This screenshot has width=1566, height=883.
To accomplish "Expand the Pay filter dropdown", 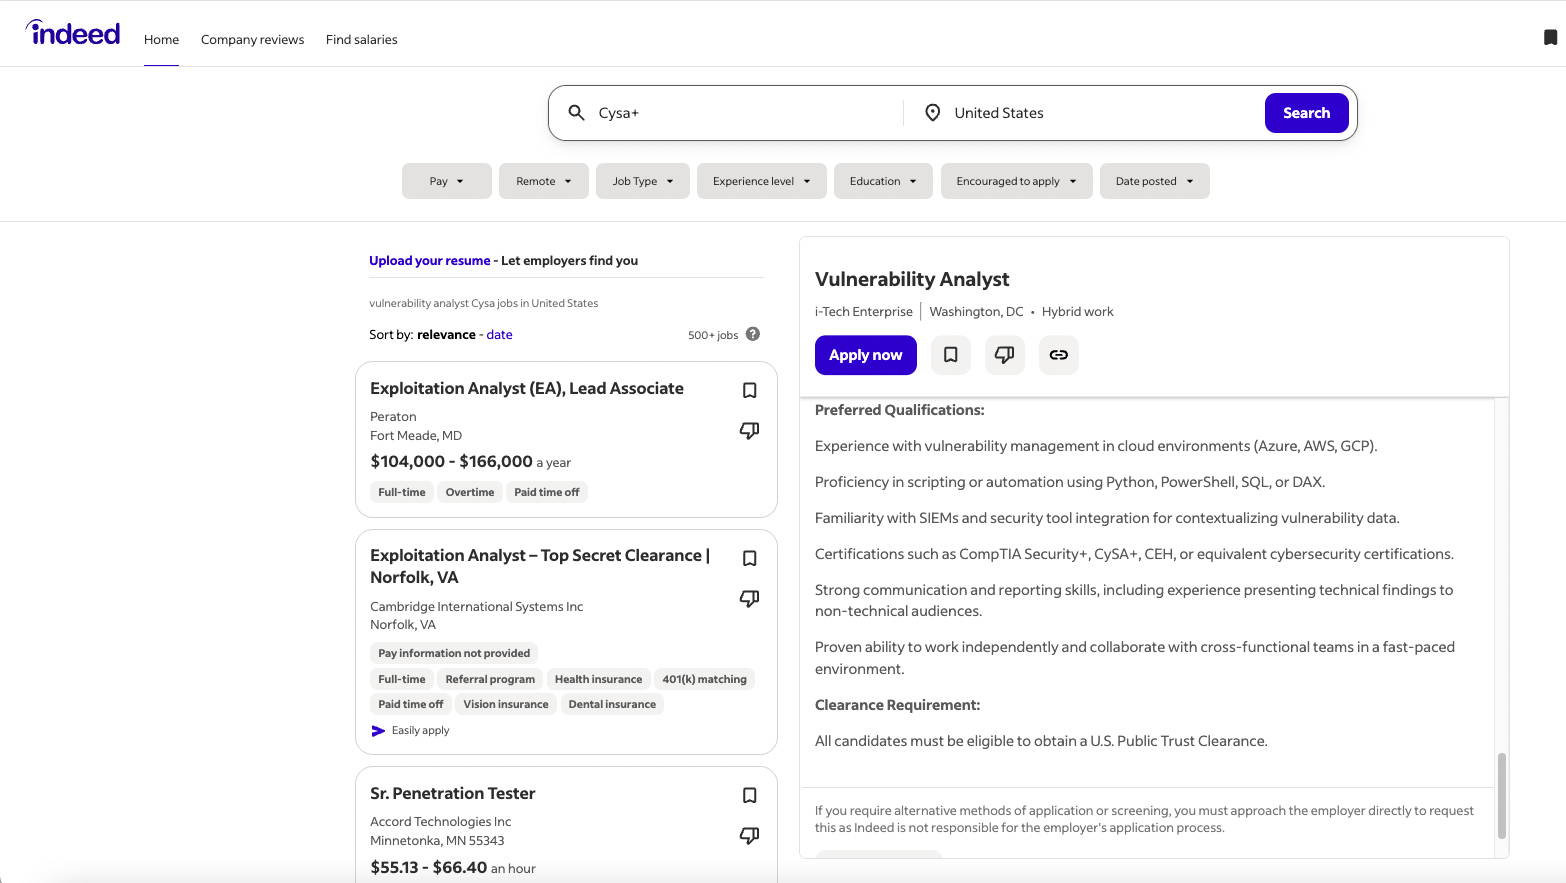I will [x=446, y=181].
